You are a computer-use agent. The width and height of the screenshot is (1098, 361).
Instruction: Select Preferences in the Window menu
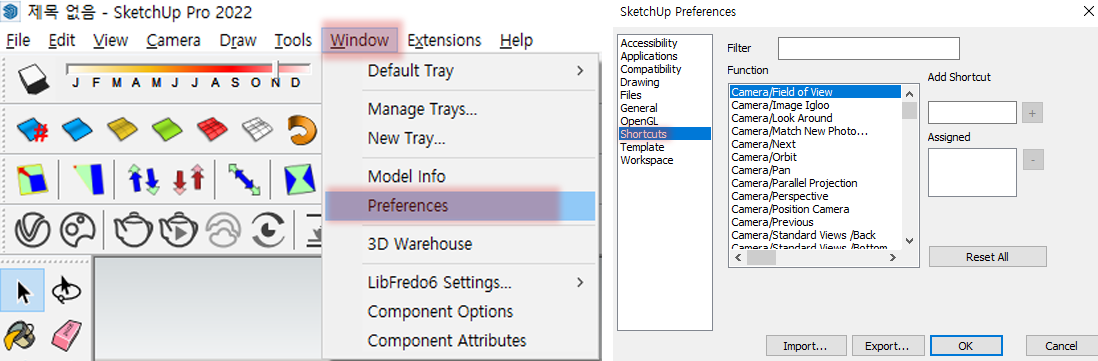pyautogui.click(x=460, y=206)
